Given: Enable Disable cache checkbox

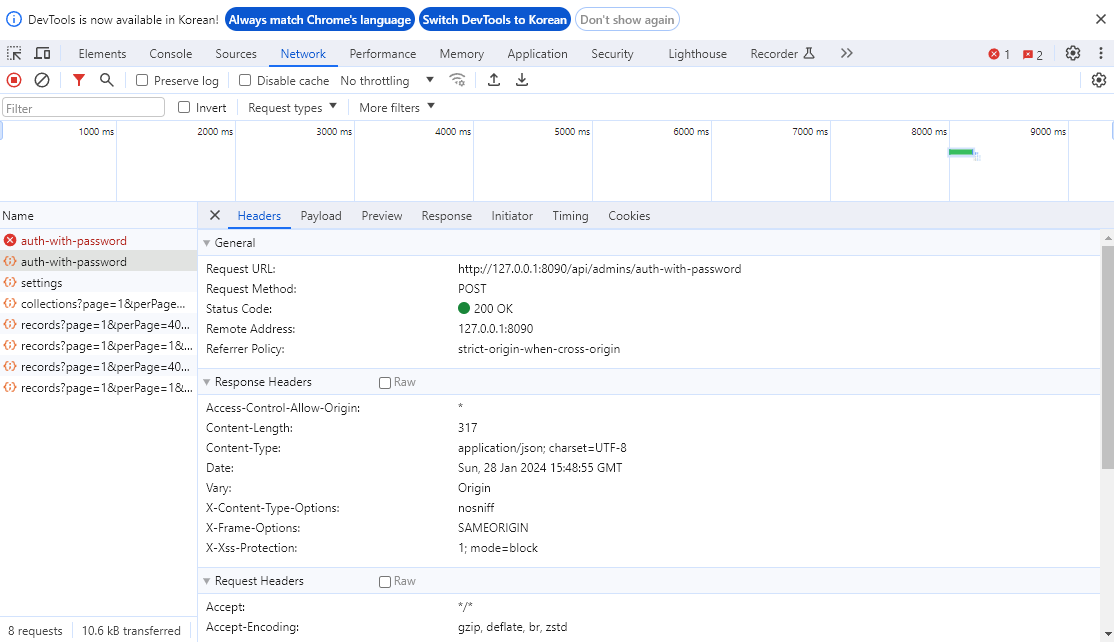Looking at the screenshot, I should [245, 80].
